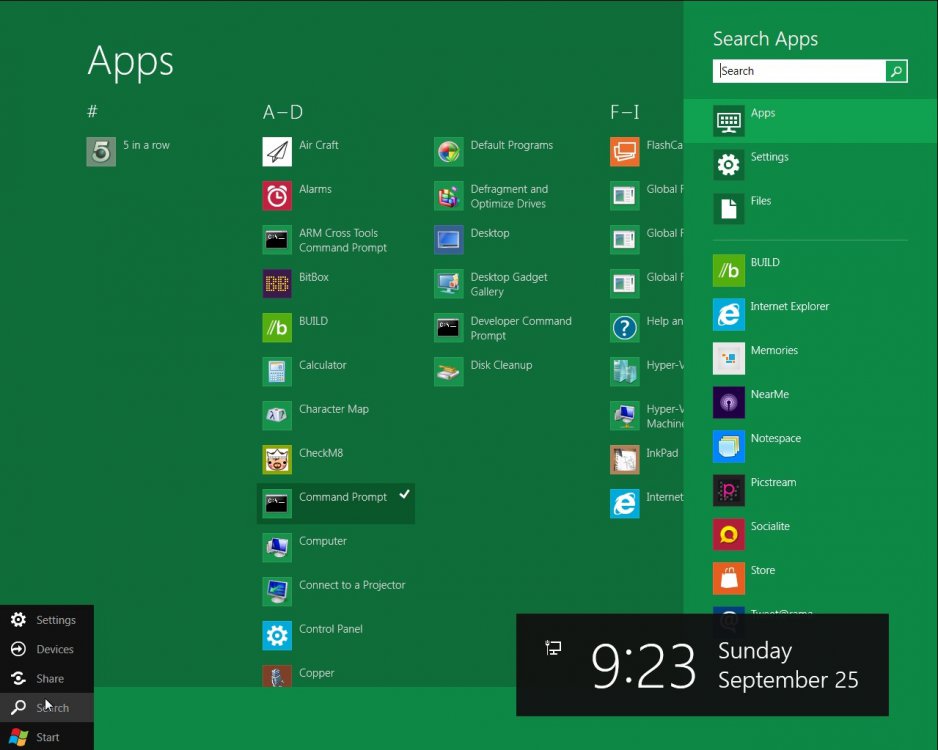938x750 pixels.
Task: Click the Search charm in the menu
Action: [x=47, y=708]
